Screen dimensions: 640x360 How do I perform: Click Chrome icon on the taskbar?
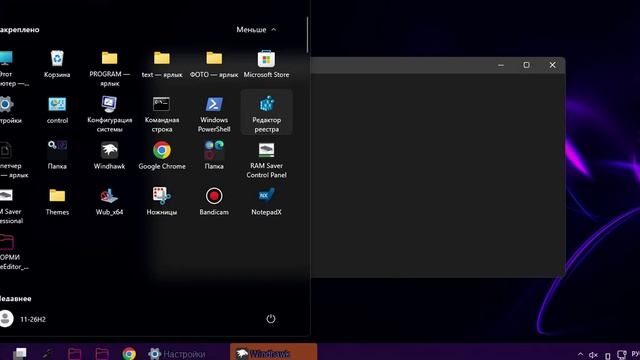pos(129,353)
